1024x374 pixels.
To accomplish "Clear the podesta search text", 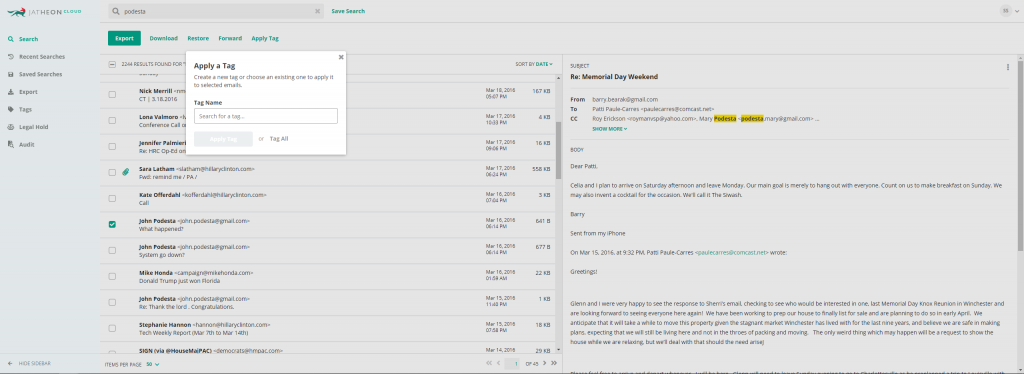I will click(317, 11).
